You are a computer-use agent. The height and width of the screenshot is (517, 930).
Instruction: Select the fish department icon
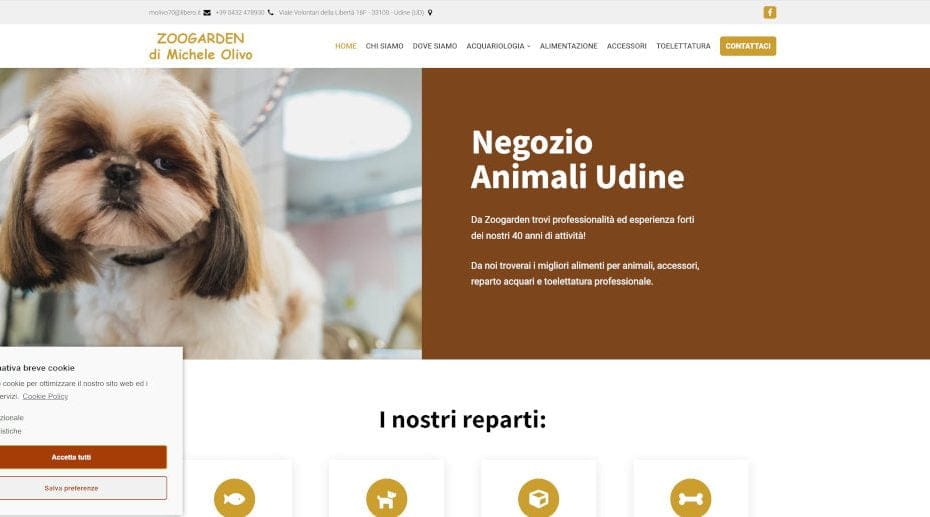pyautogui.click(x=234, y=499)
